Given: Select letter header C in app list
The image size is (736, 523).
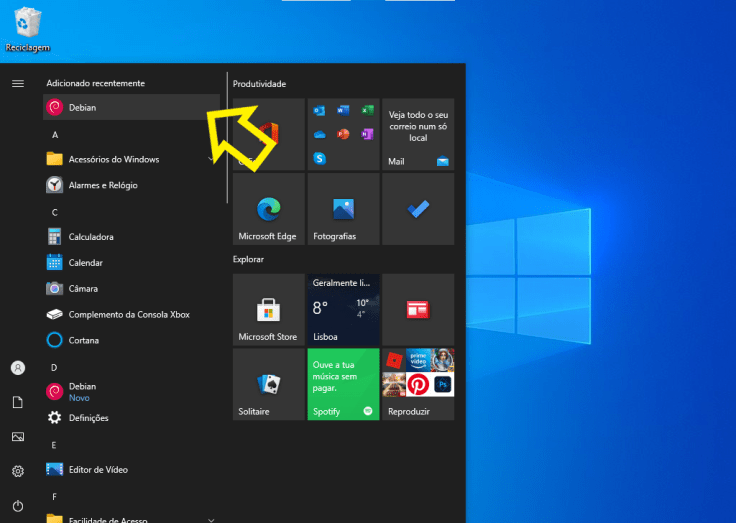Looking at the screenshot, I should coord(54,212).
